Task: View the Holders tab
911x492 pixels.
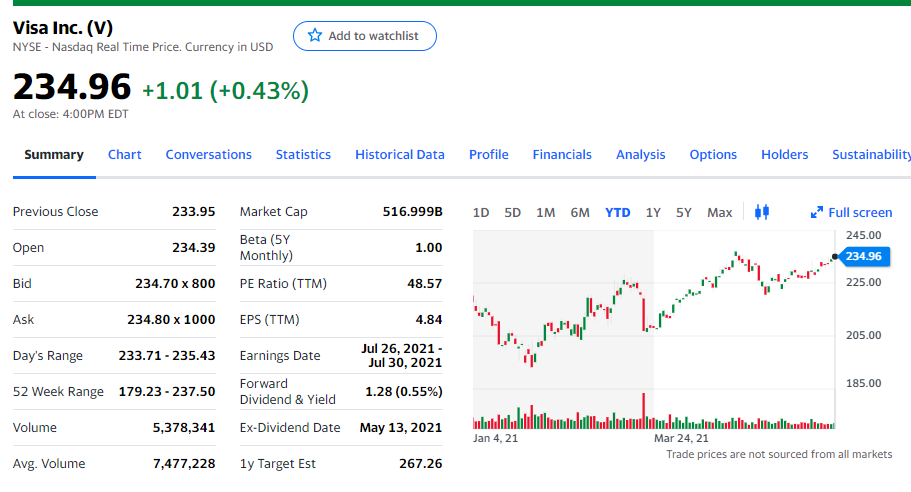Action: point(784,154)
